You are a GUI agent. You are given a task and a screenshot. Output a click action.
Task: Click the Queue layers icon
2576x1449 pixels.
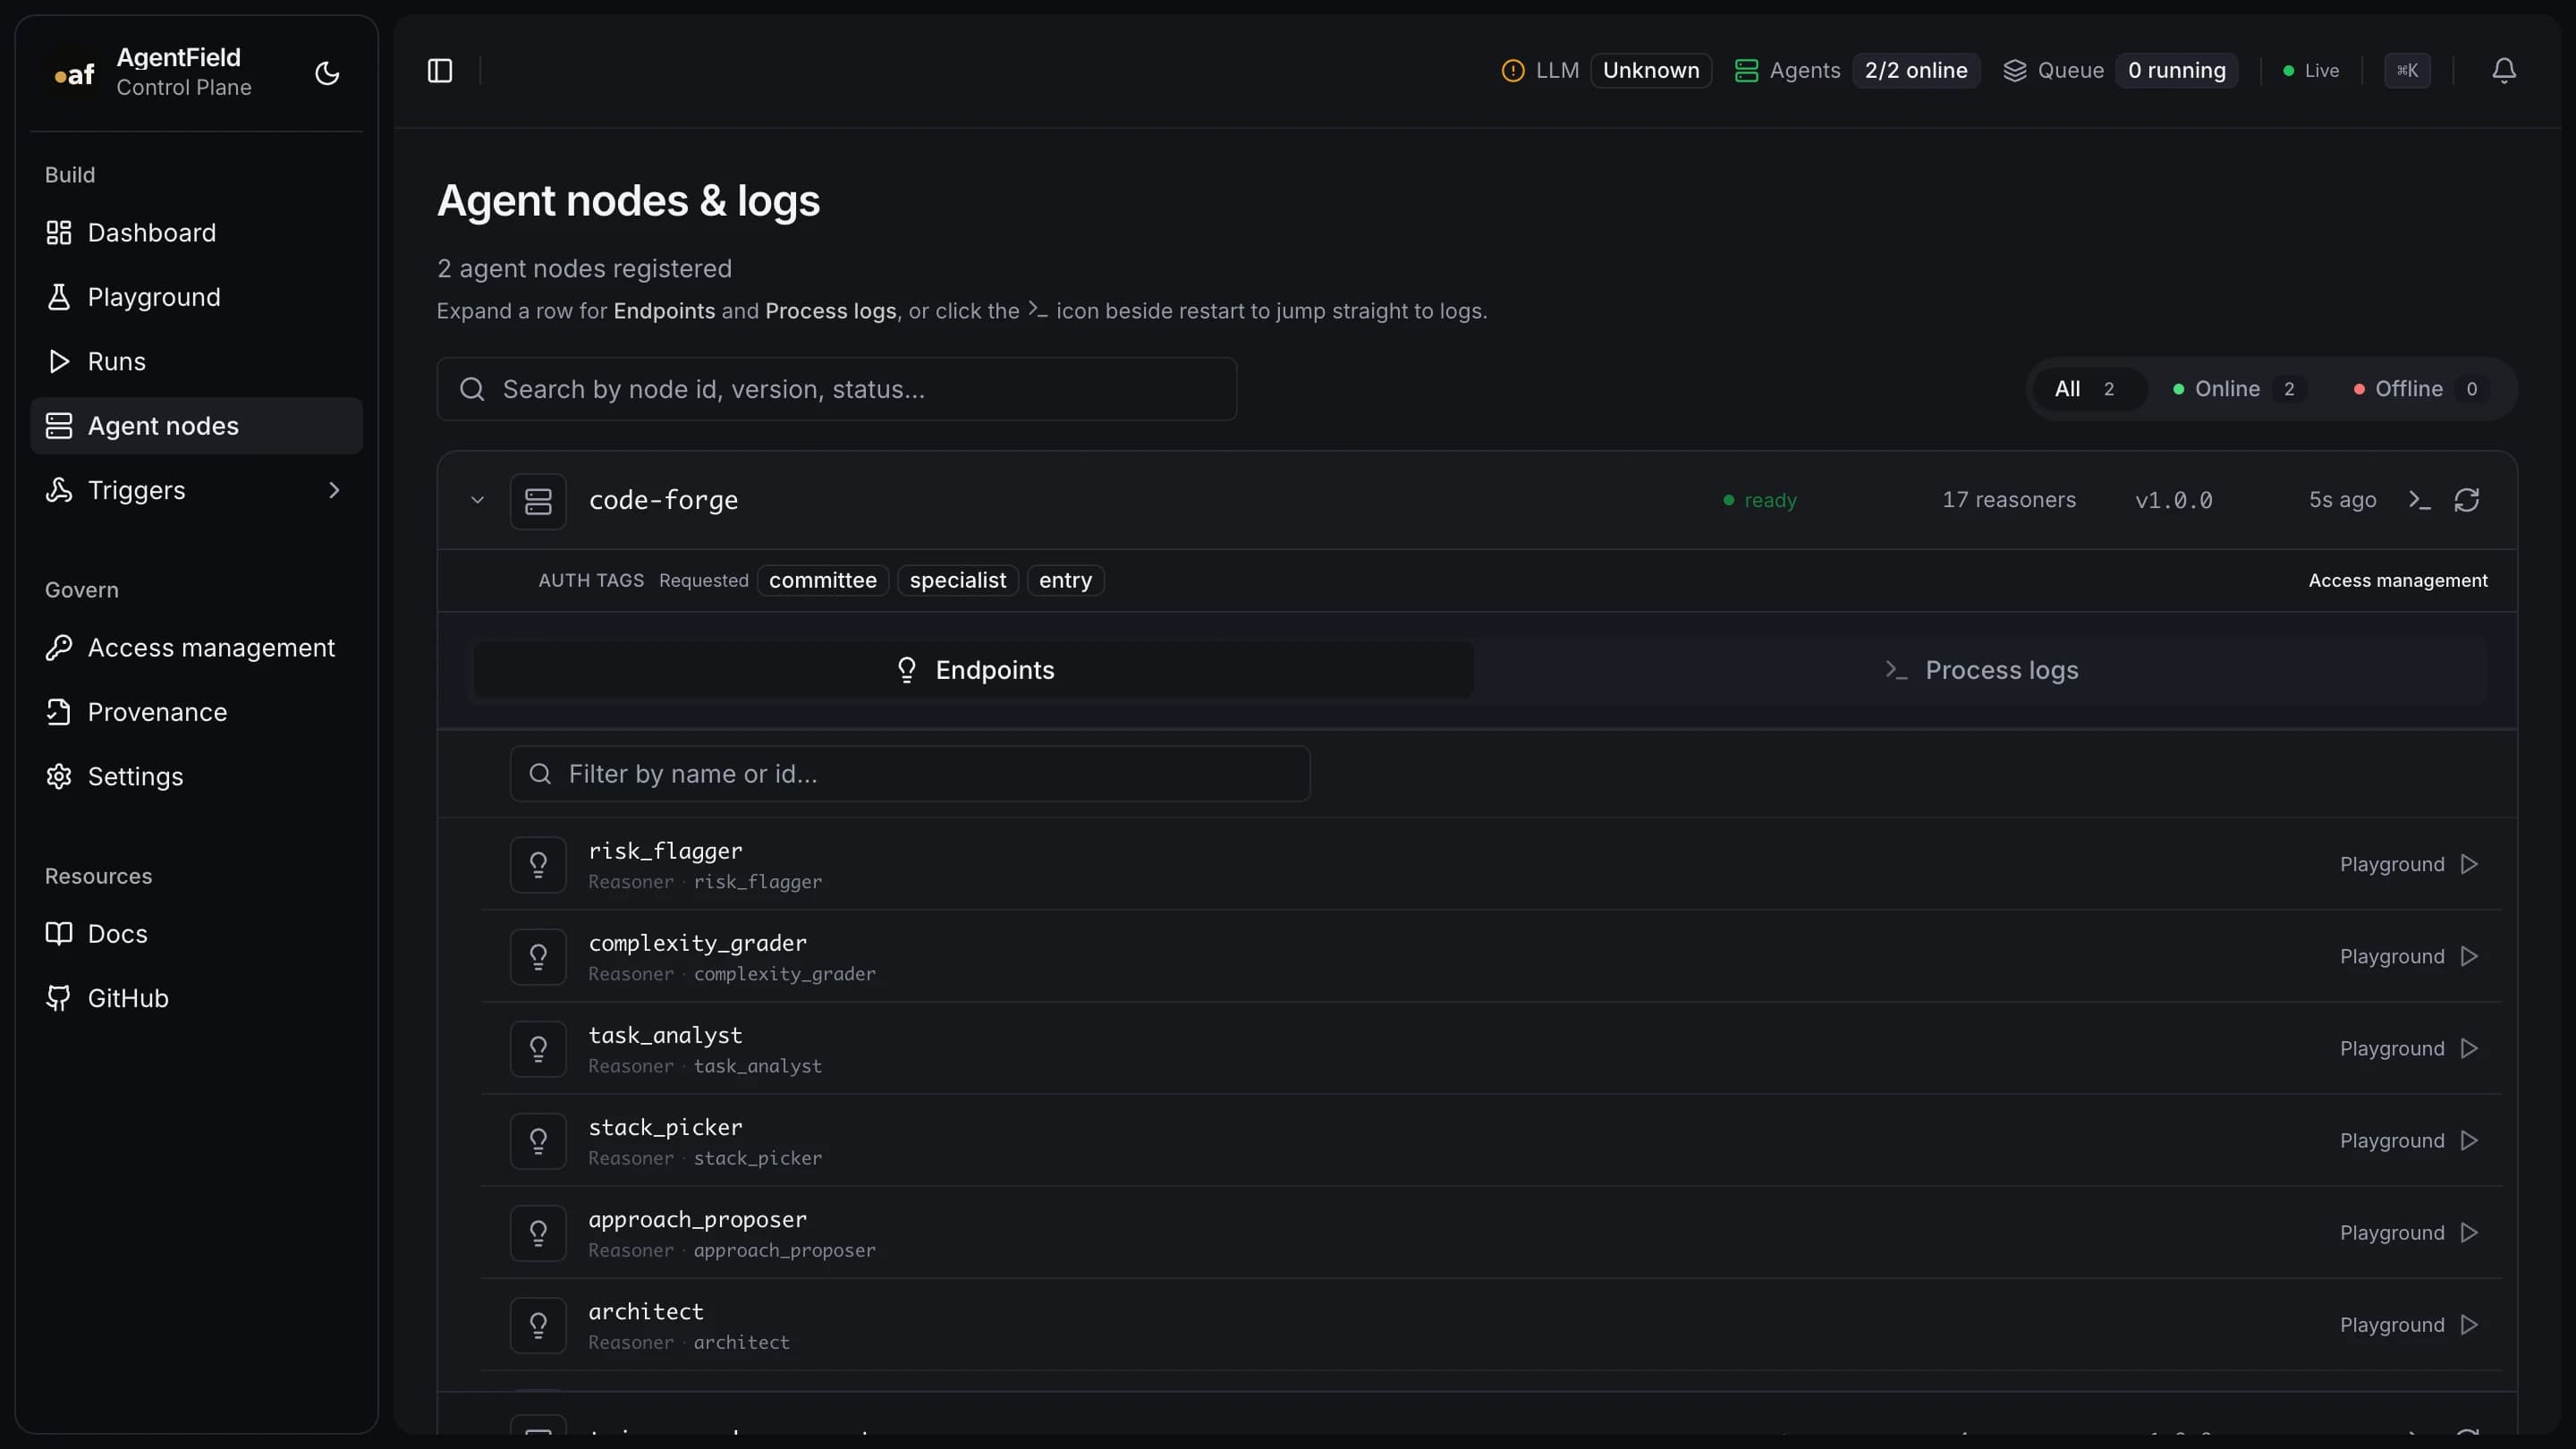pyautogui.click(x=2015, y=71)
